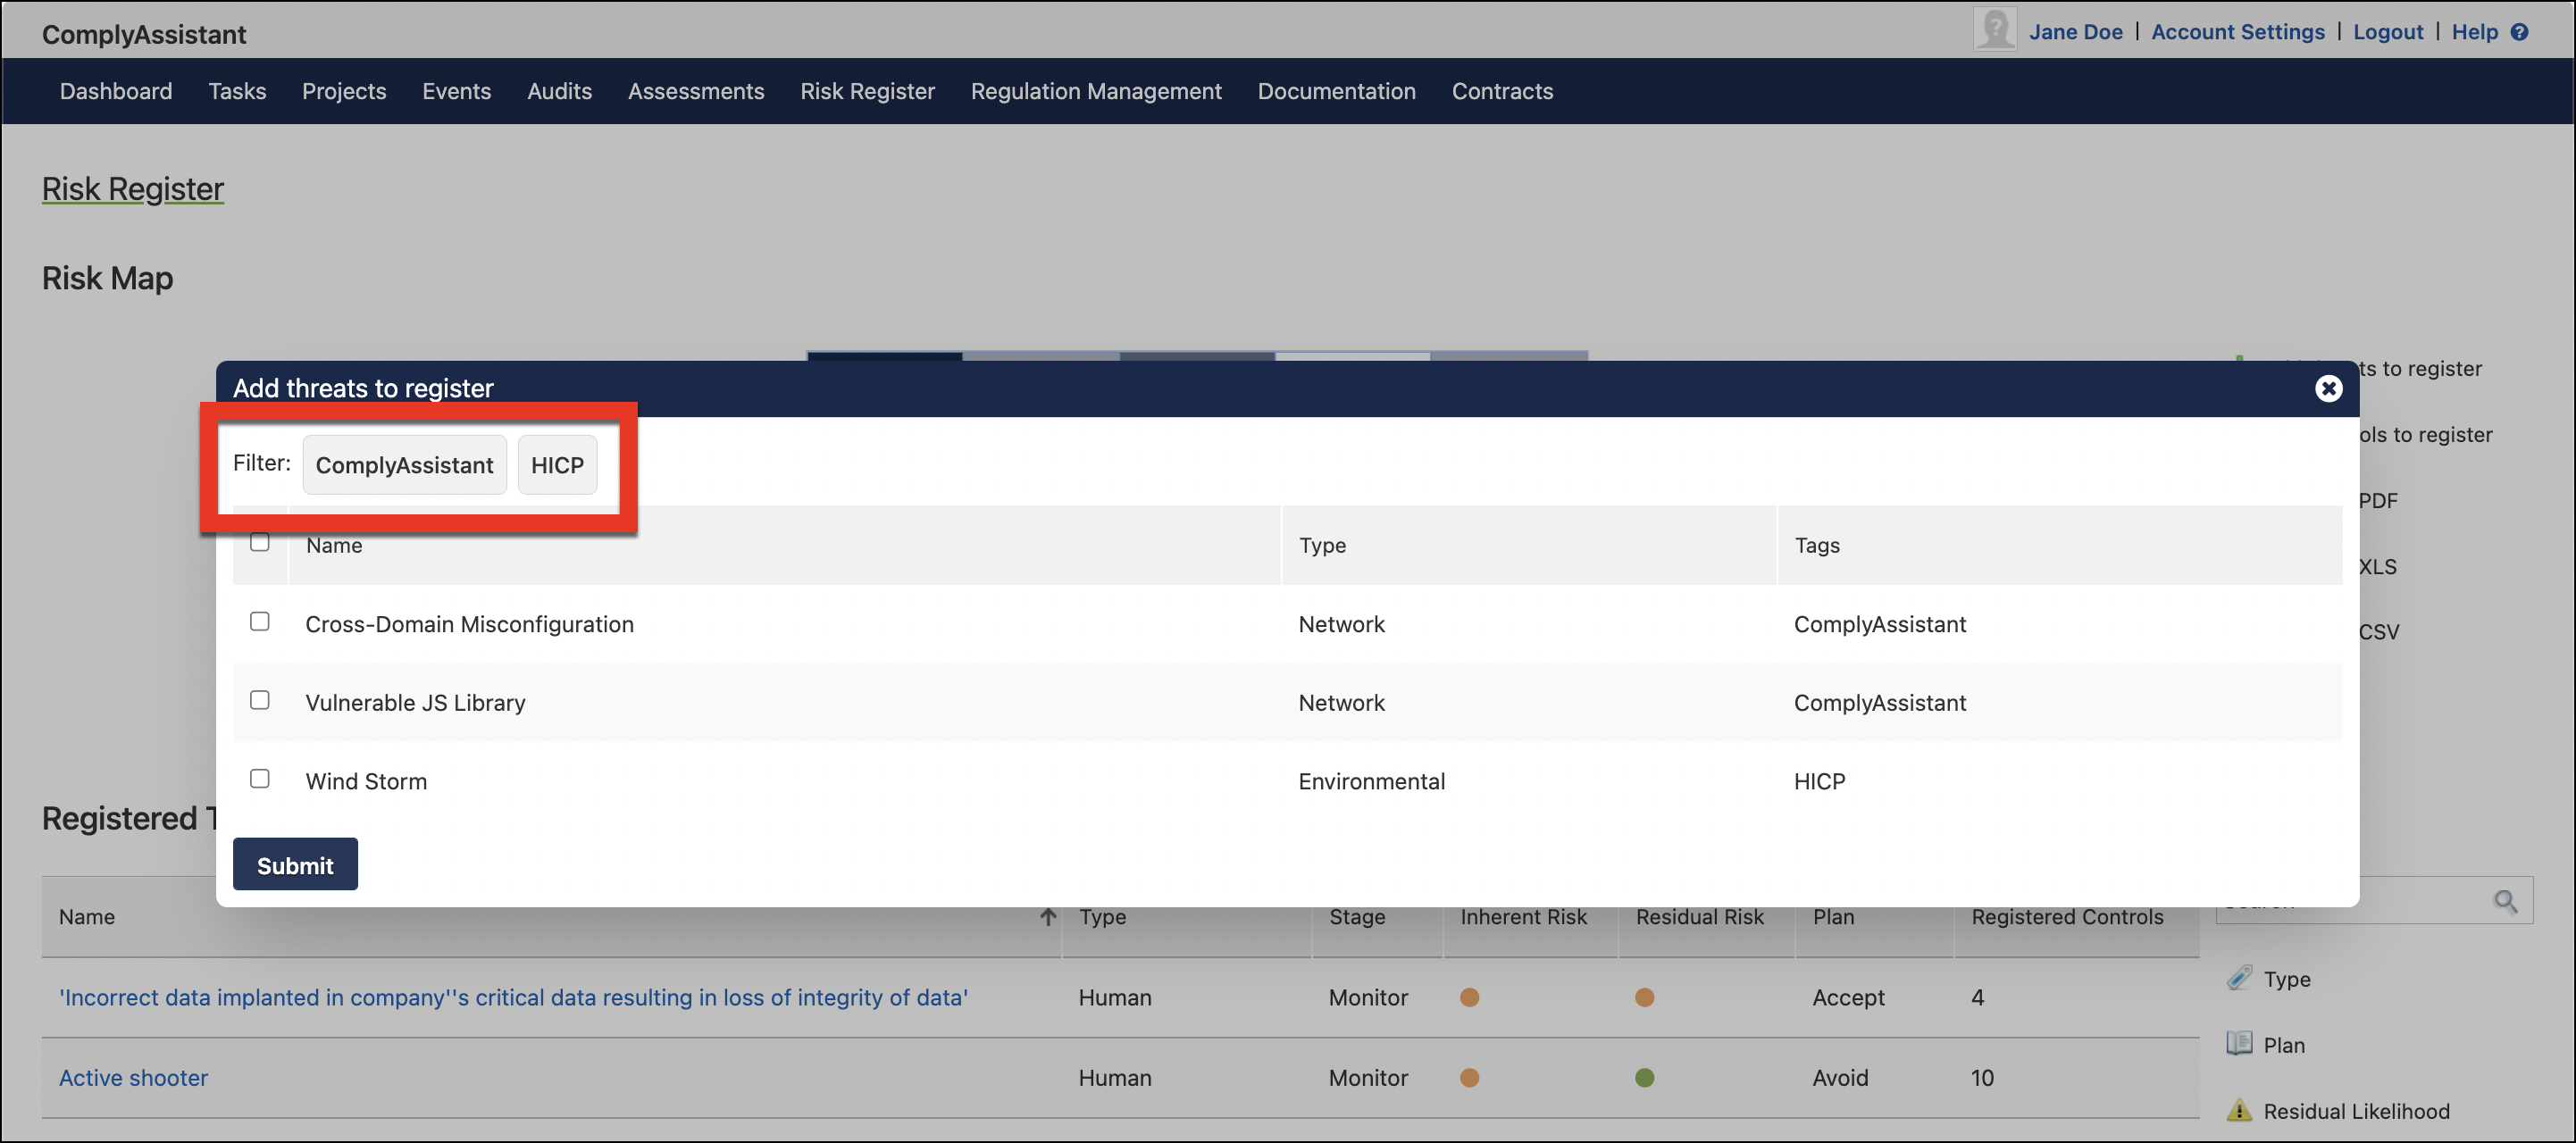Image resolution: width=2576 pixels, height=1143 pixels.
Task: Open the Tasks menu
Action: coord(237,91)
